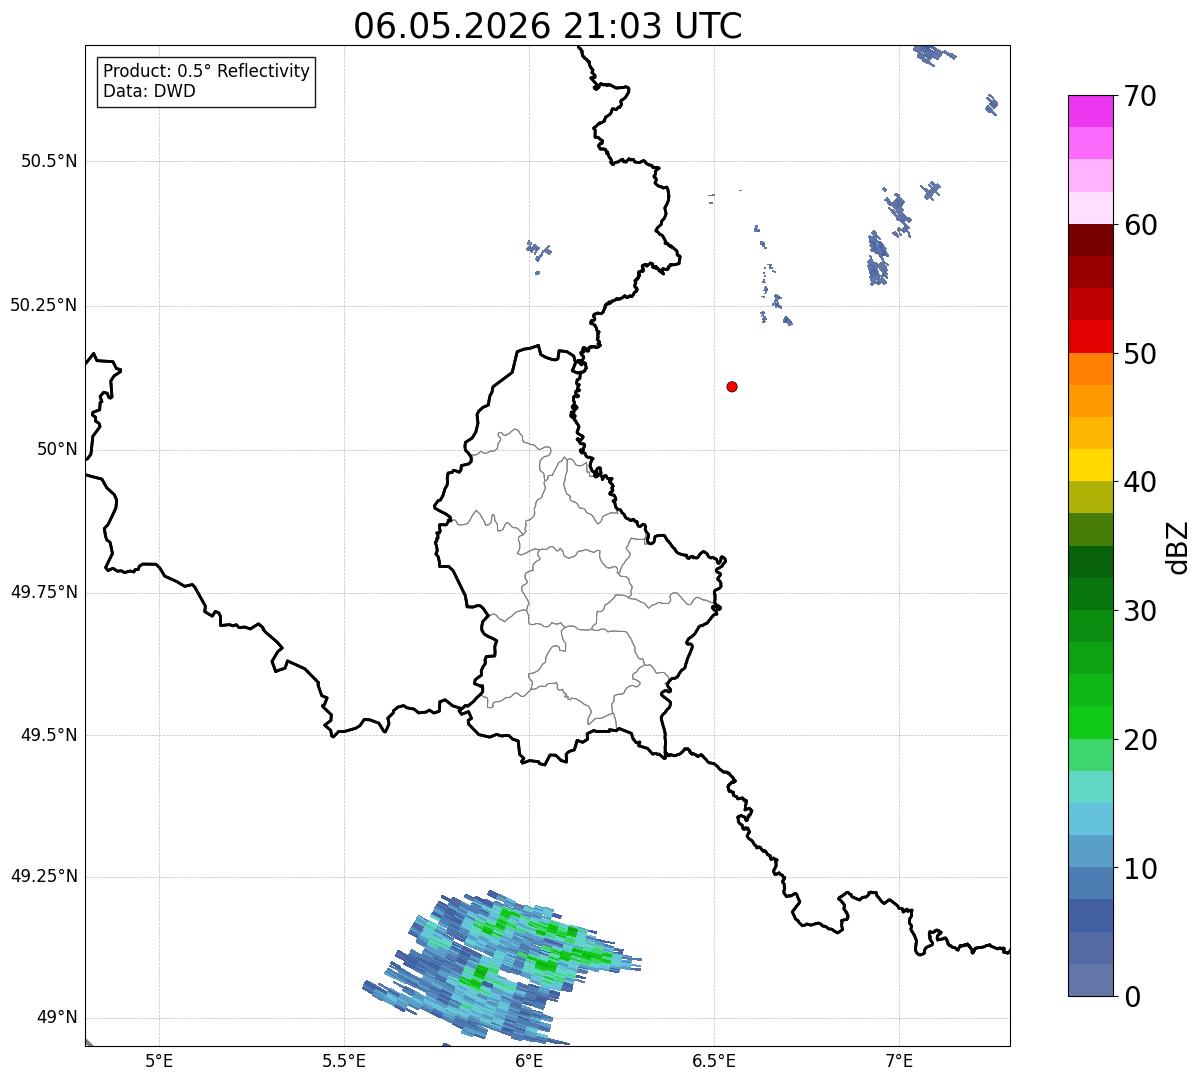Click the dBZ colorbar axis label

1177,547
